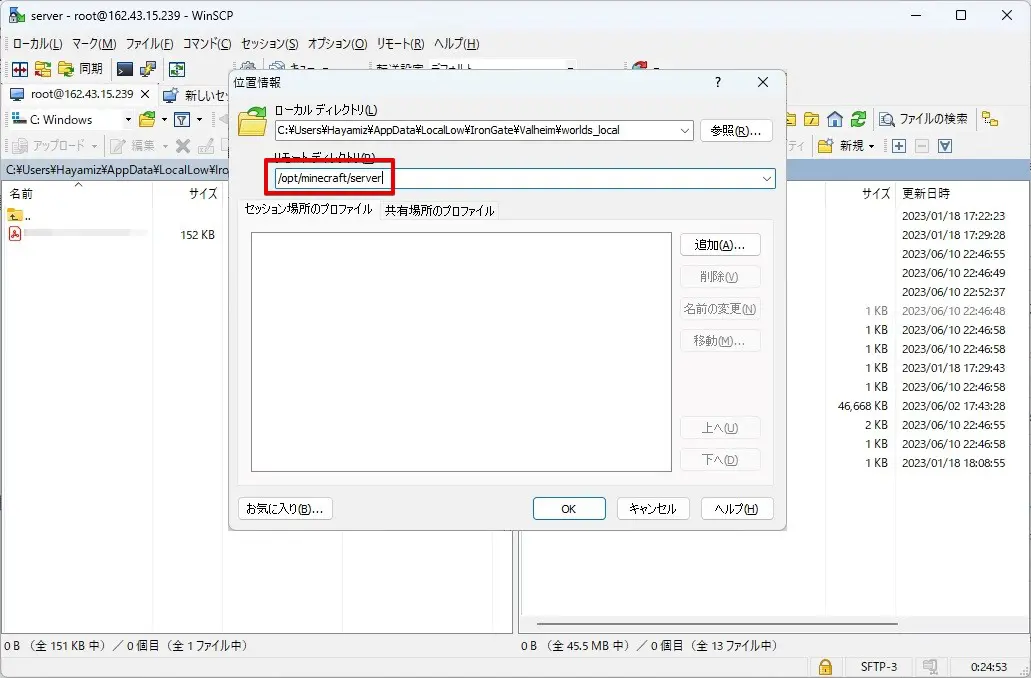
Task: Click the plus select-files icon
Action: click(x=898, y=146)
